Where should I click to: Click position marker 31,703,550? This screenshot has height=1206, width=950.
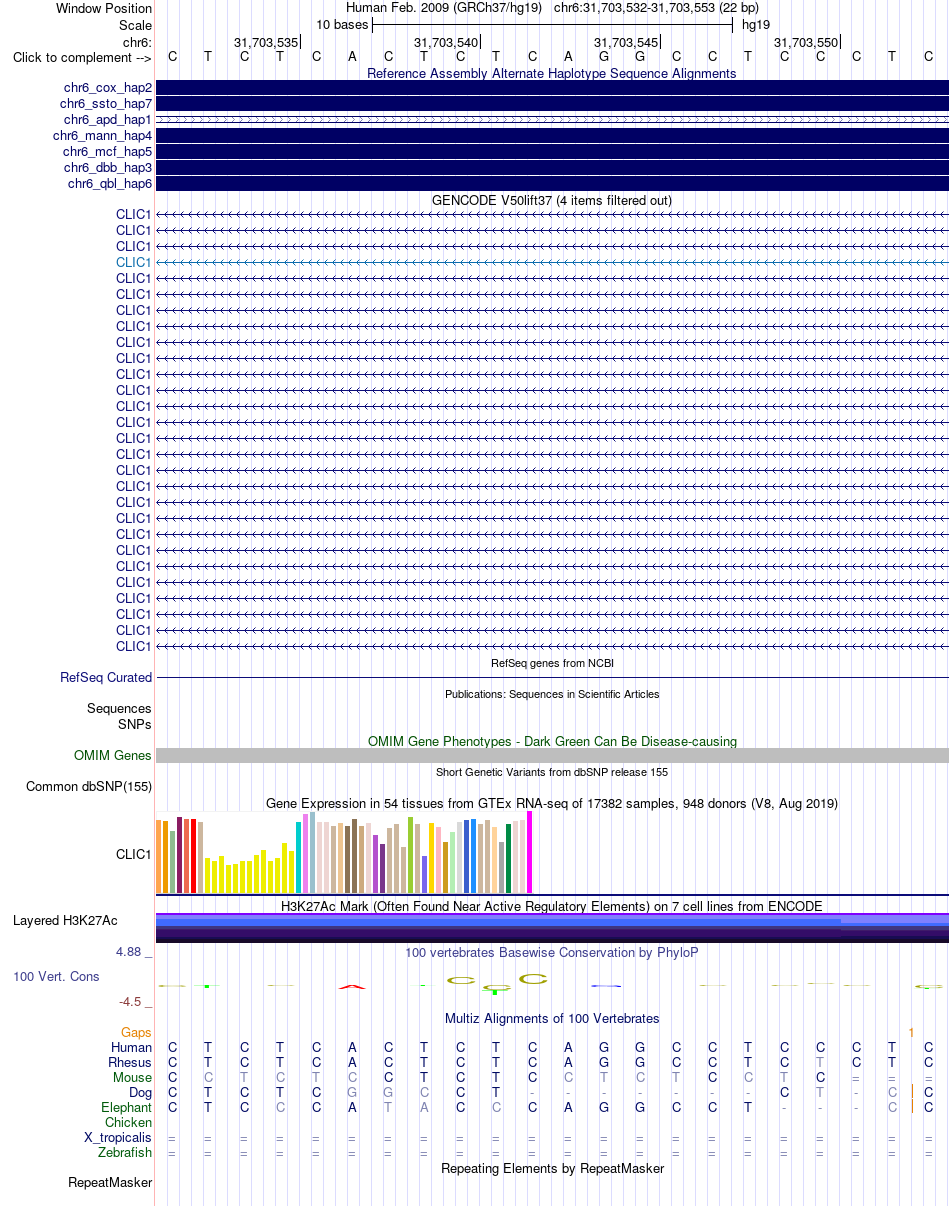pos(806,42)
